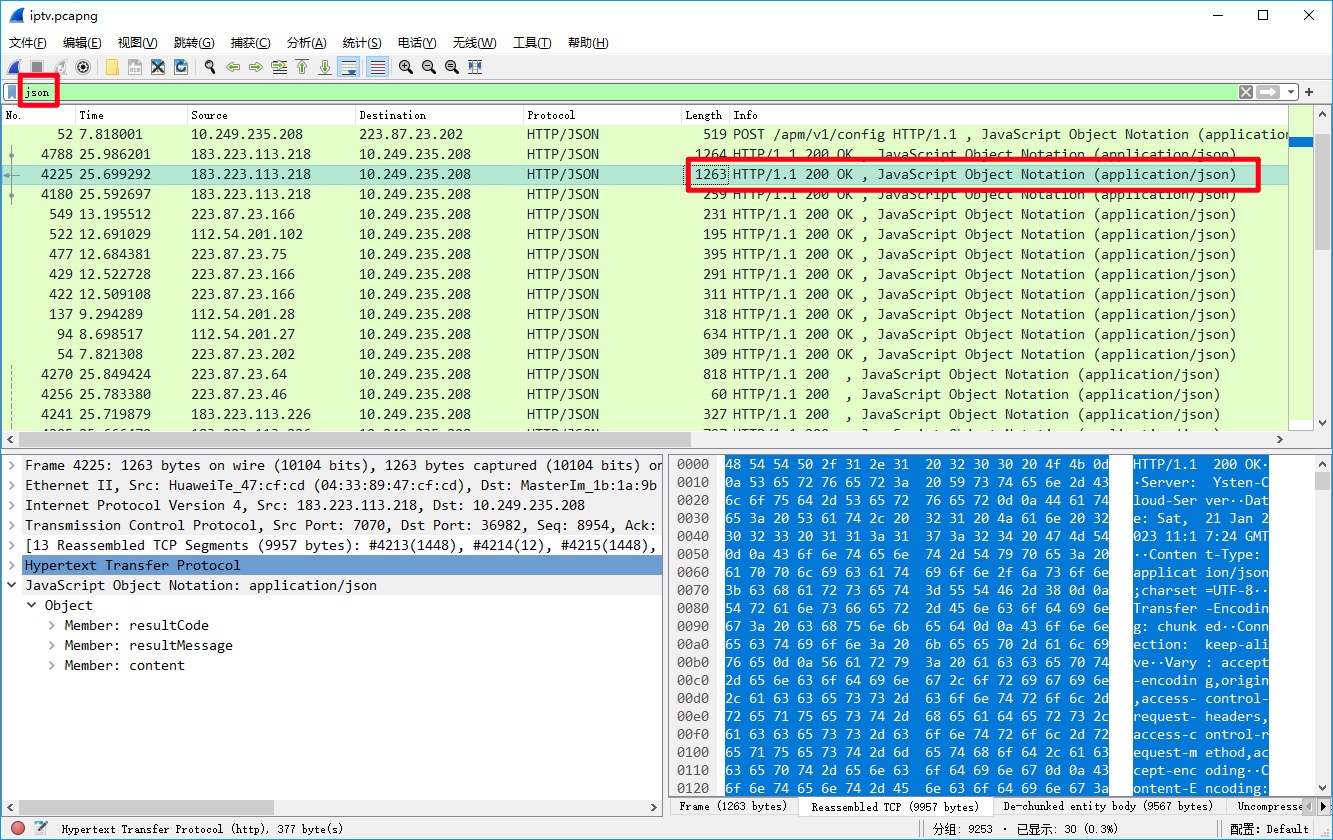
Task: Open the 视图(V) menu
Action: point(137,42)
